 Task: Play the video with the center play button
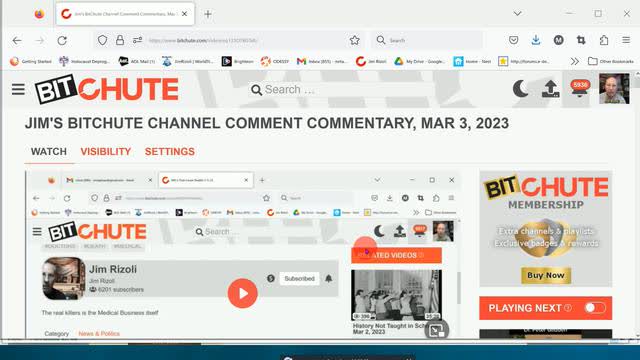pos(242,293)
